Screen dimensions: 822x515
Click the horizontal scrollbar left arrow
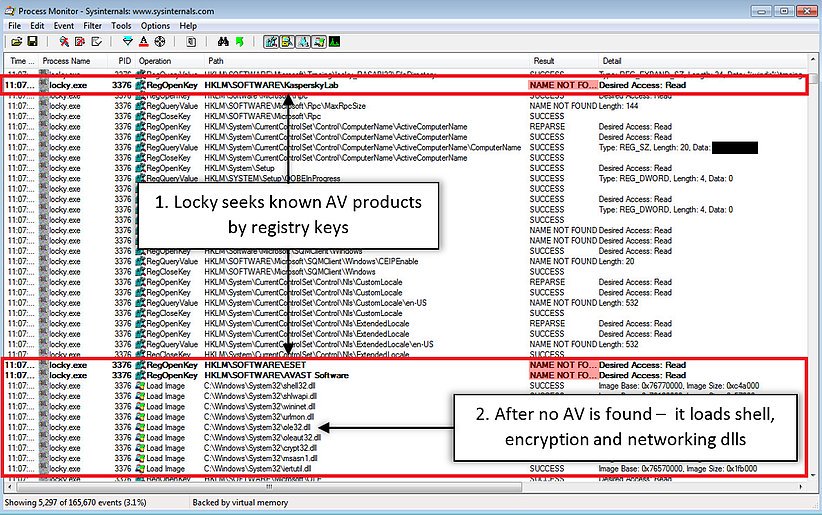tap(9, 487)
